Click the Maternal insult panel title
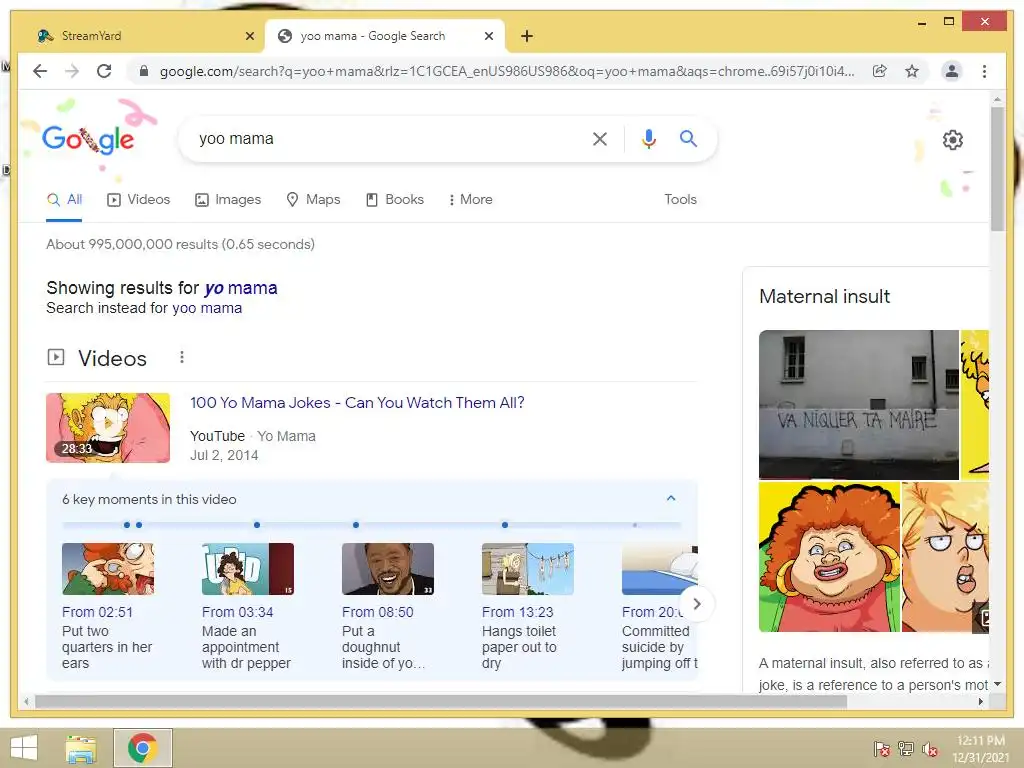Viewport: 1024px width, 768px height. pyautogui.click(x=824, y=296)
